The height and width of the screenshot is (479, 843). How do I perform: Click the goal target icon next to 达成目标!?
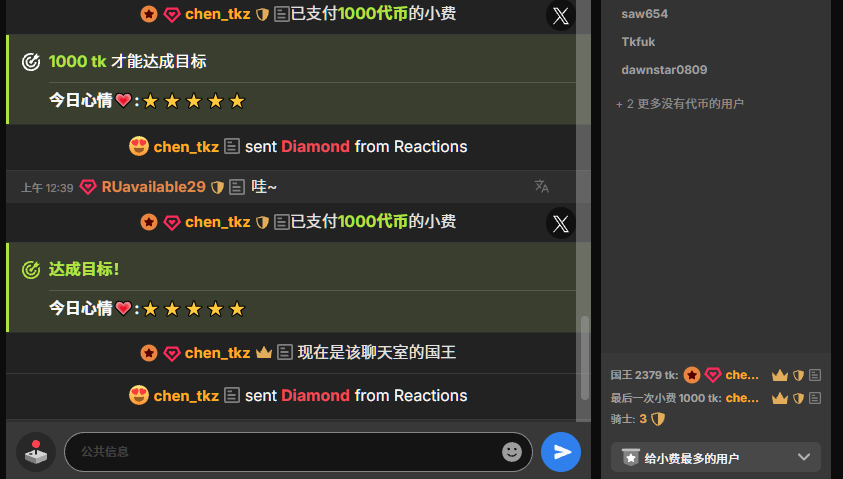click(31, 269)
